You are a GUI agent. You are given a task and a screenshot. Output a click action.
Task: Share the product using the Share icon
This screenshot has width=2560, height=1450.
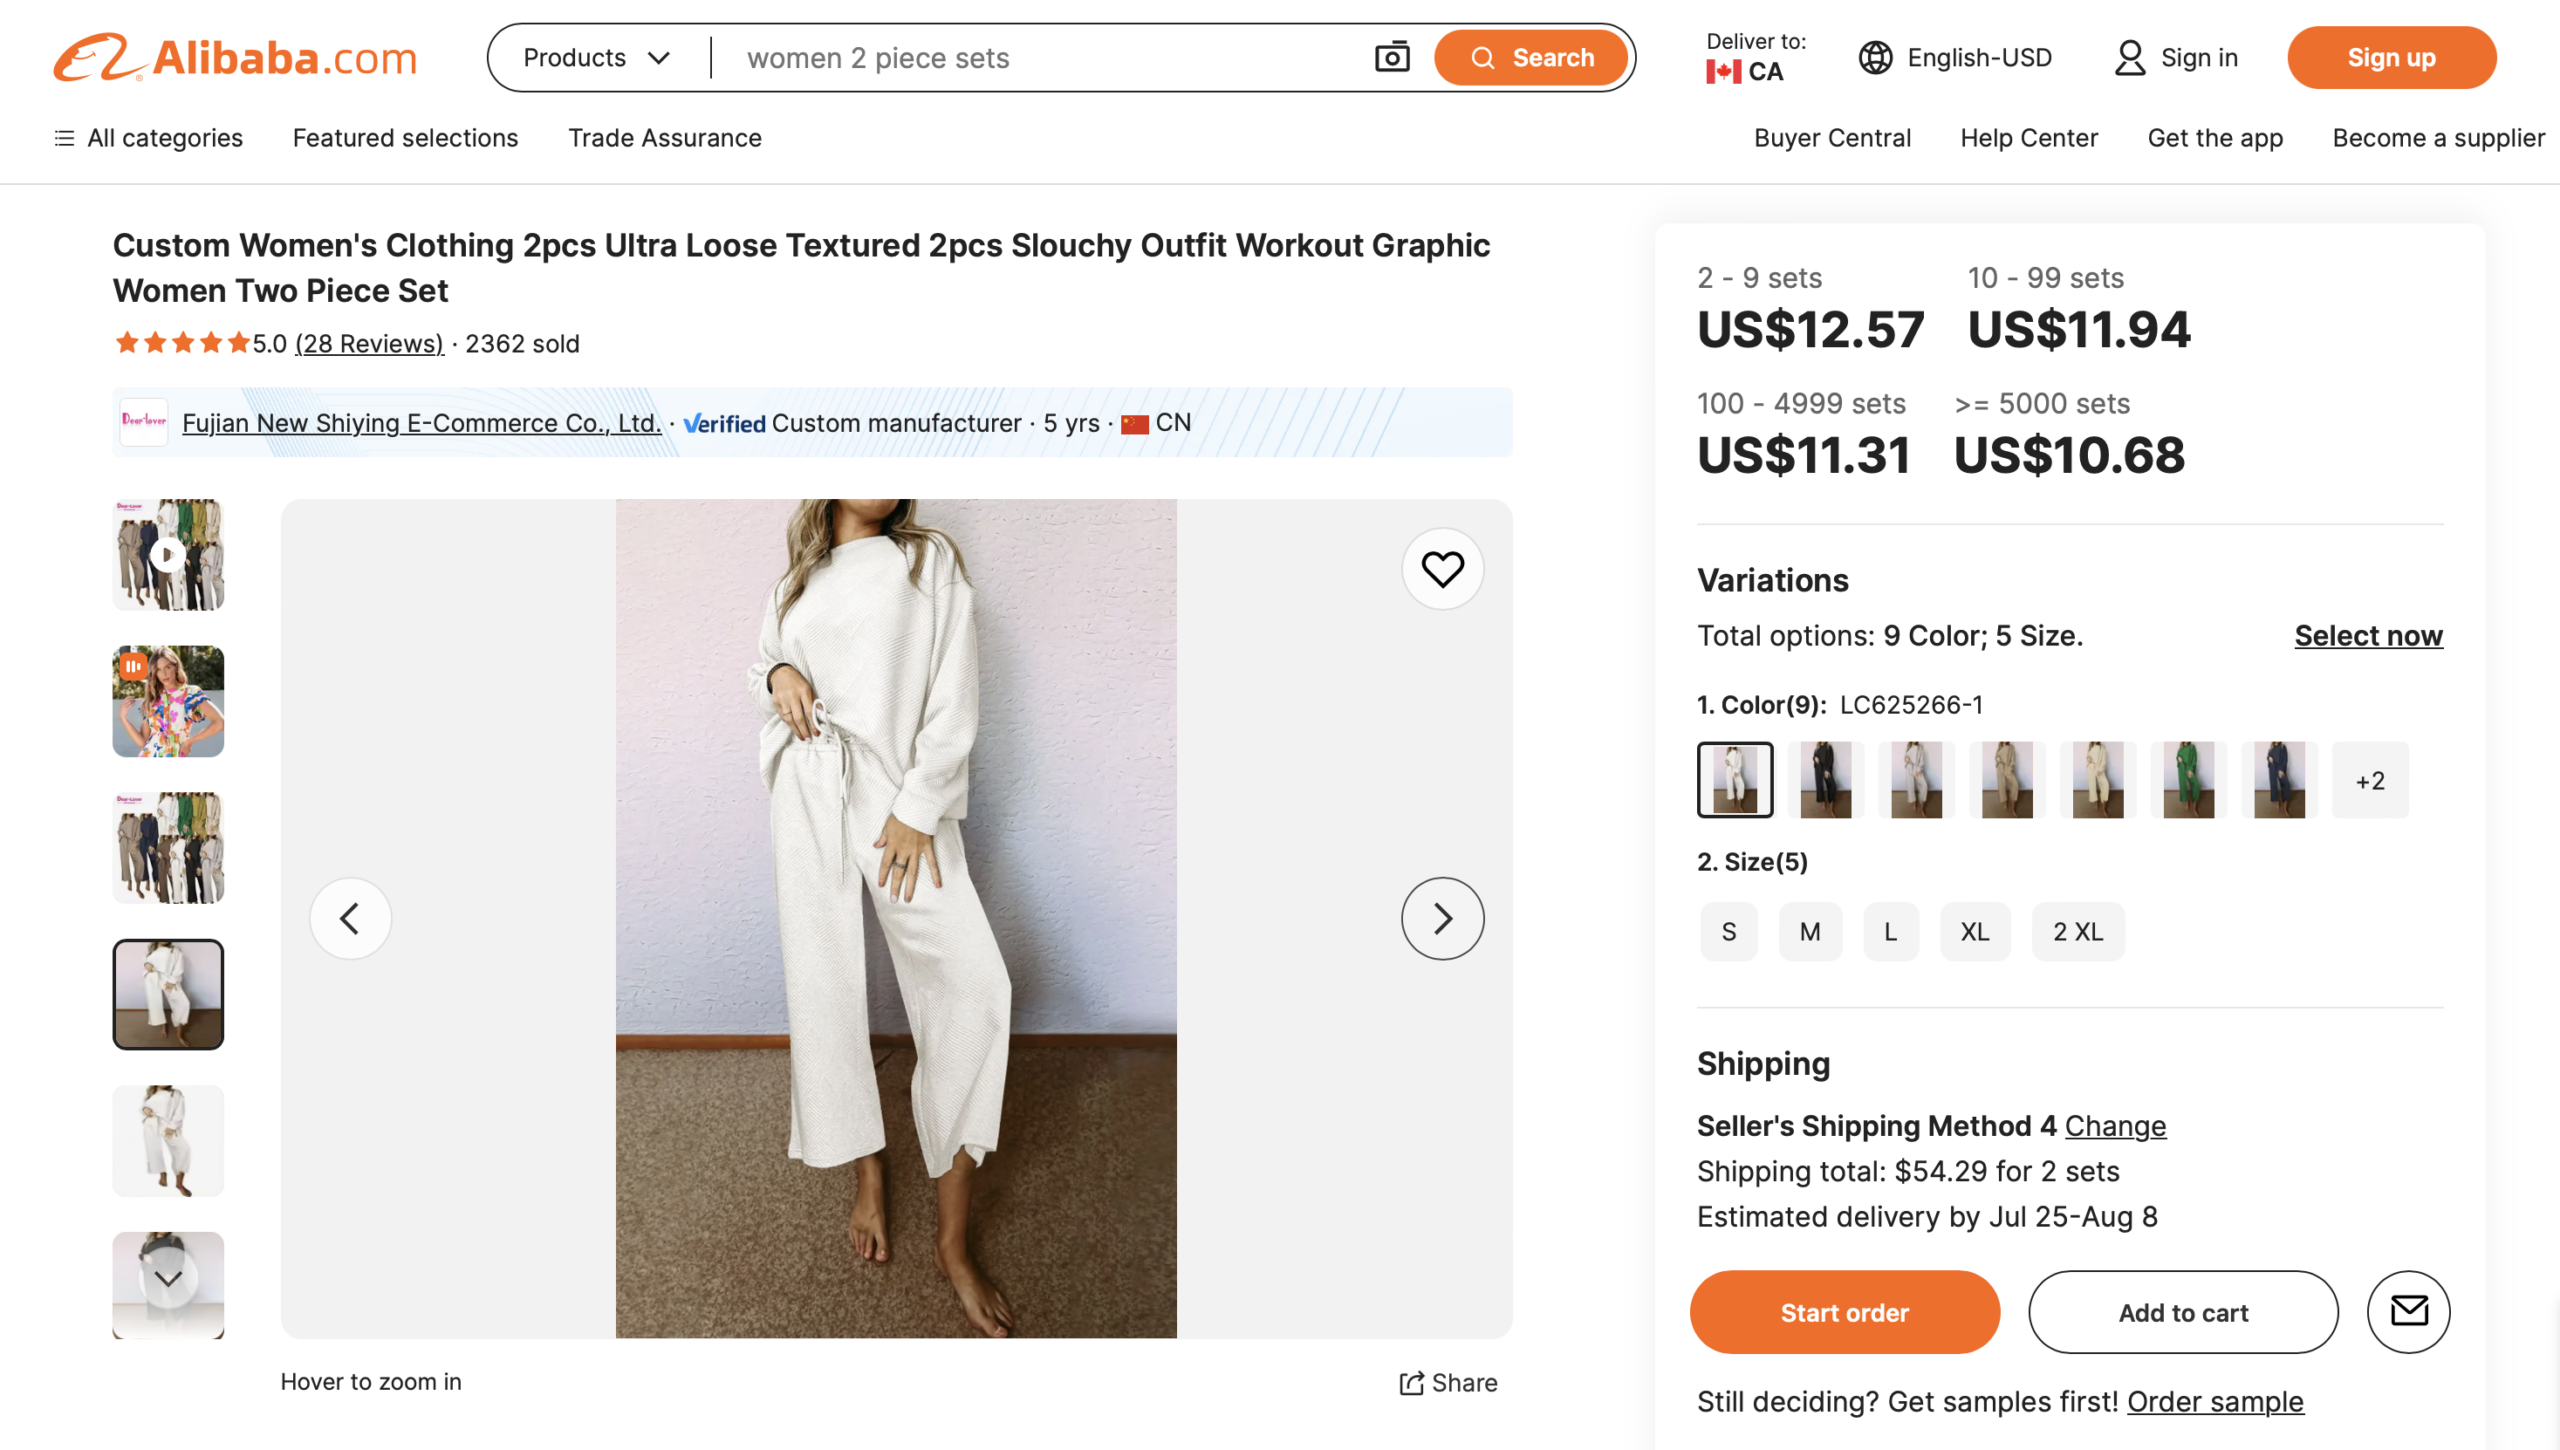click(1447, 1382)
